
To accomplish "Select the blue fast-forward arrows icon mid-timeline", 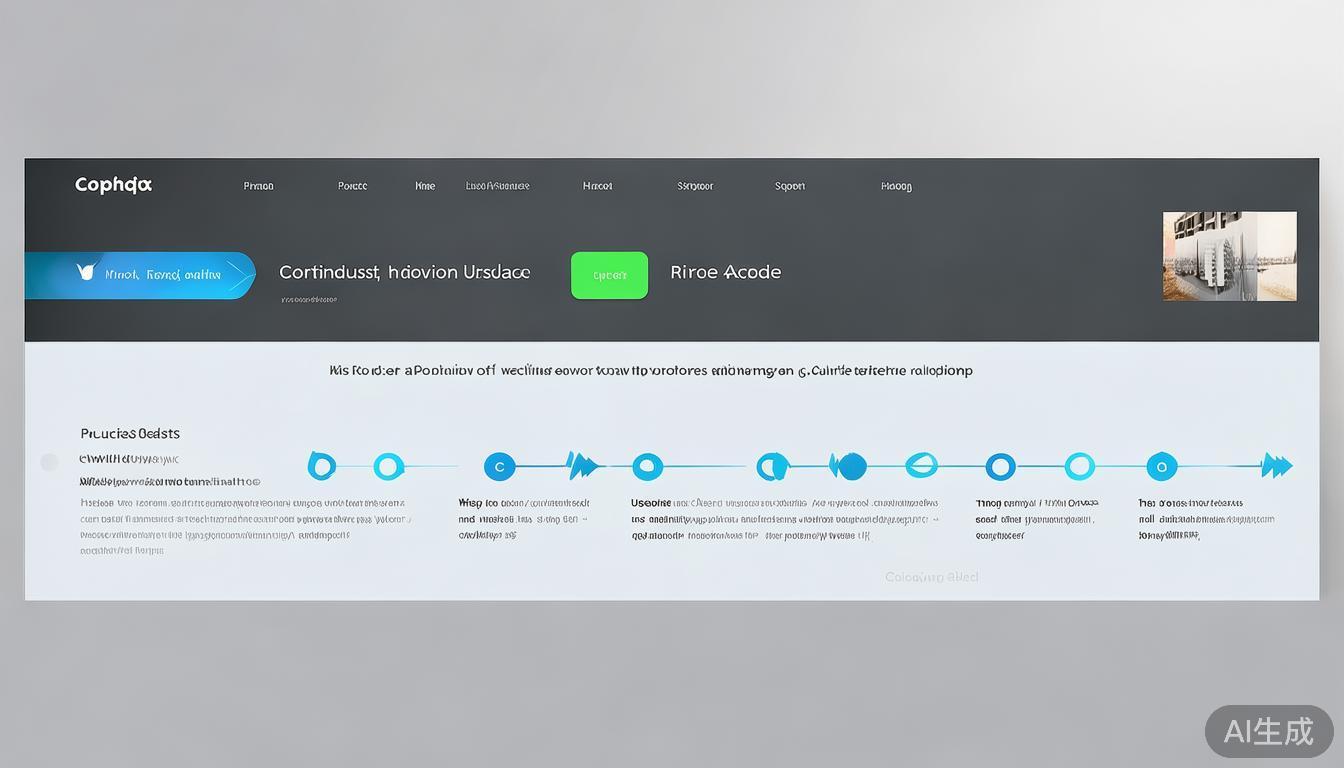I will click(582, 464).
